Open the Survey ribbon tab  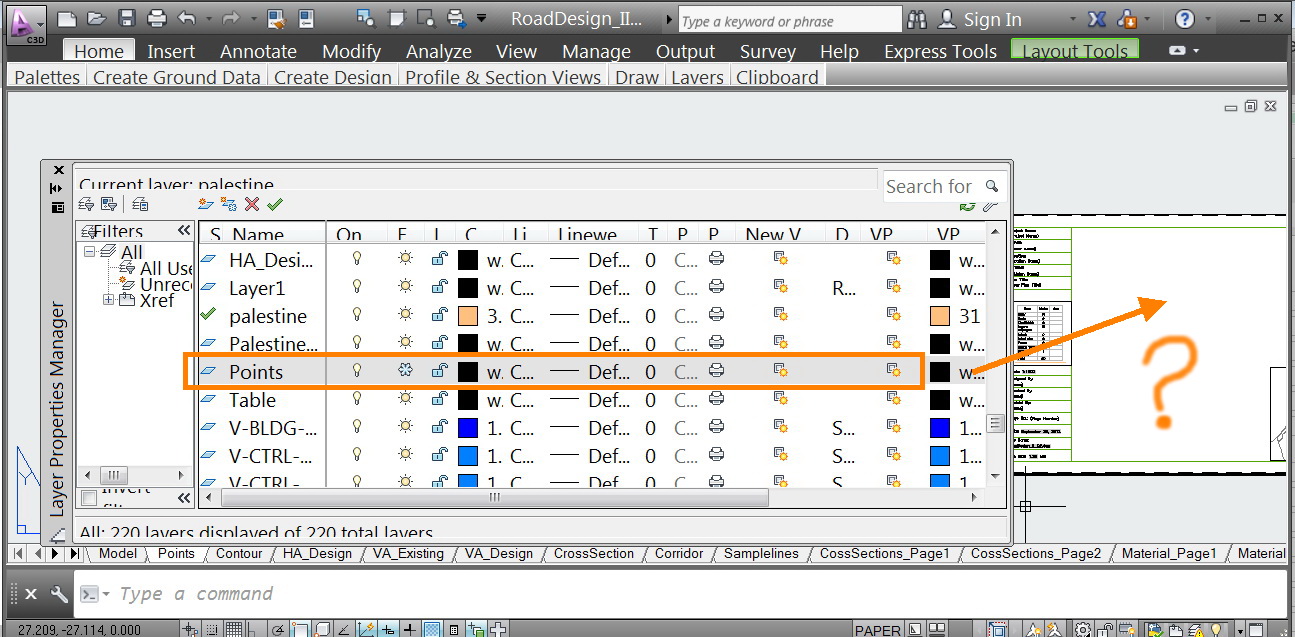768,51
